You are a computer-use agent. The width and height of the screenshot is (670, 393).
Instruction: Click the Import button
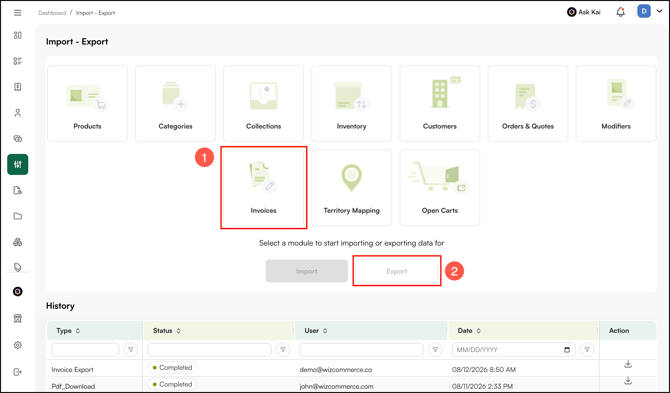click(x=306, y=271)
